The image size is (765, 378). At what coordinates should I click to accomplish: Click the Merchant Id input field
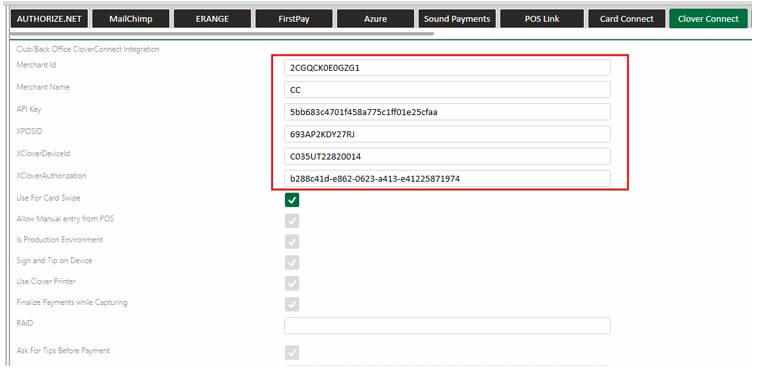pos(447,68)
